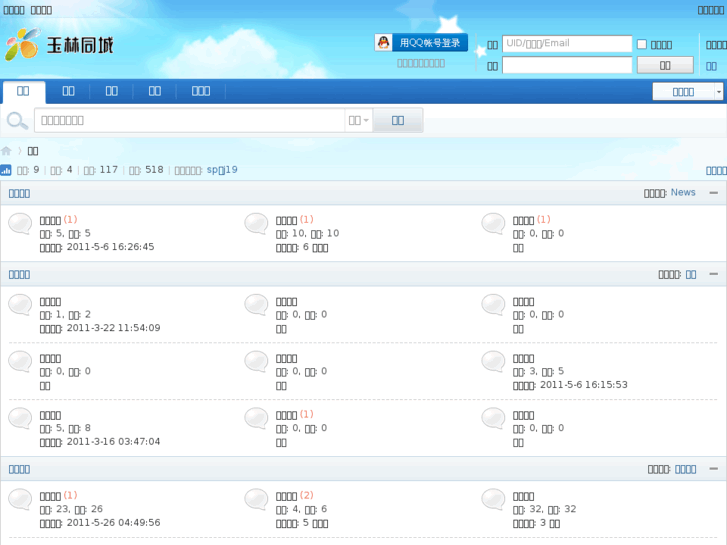Click the 玉林同城 site logo
The height and width of the screenshot is (545, 727).
coord(59,45)
